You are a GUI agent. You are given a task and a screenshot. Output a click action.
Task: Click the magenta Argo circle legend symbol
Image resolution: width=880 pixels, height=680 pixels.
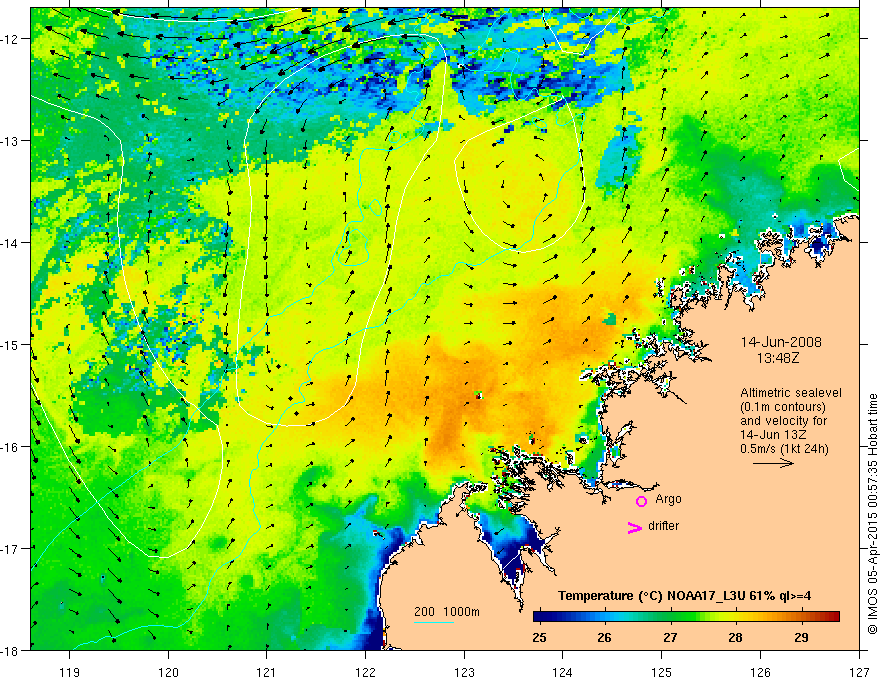click(x=641, y=501)
